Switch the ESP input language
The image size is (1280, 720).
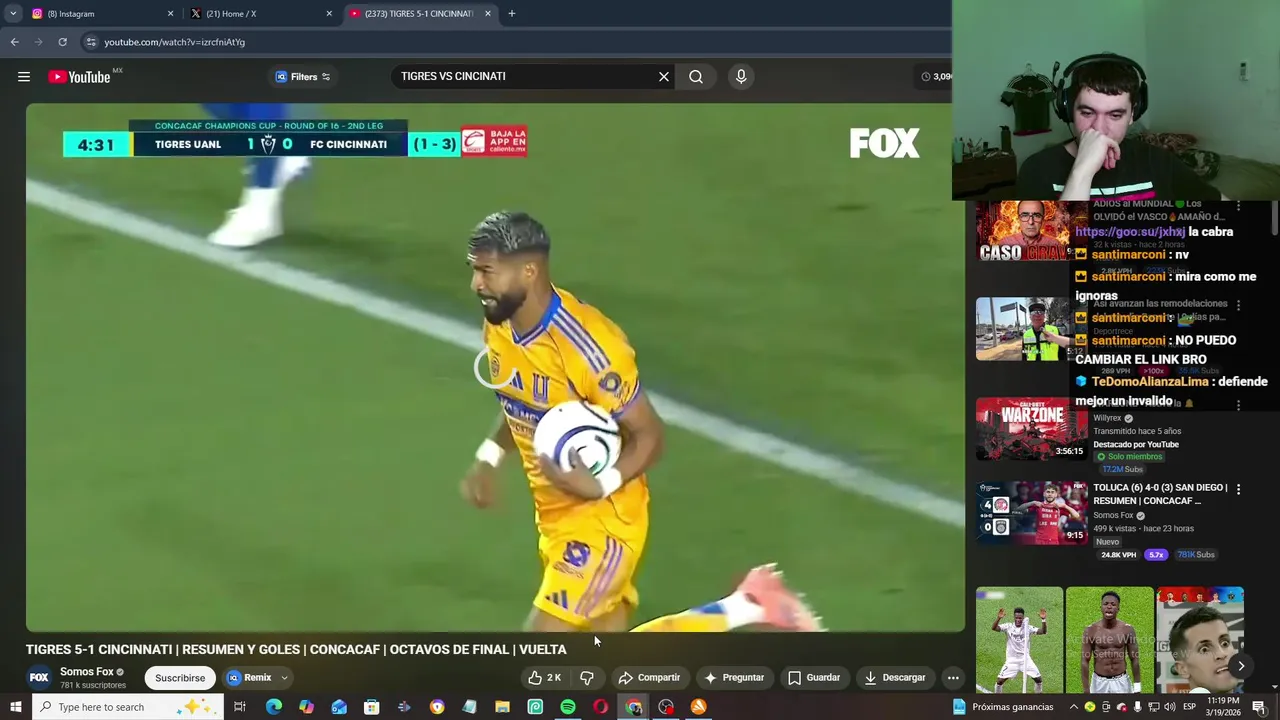pos(1190,707)
